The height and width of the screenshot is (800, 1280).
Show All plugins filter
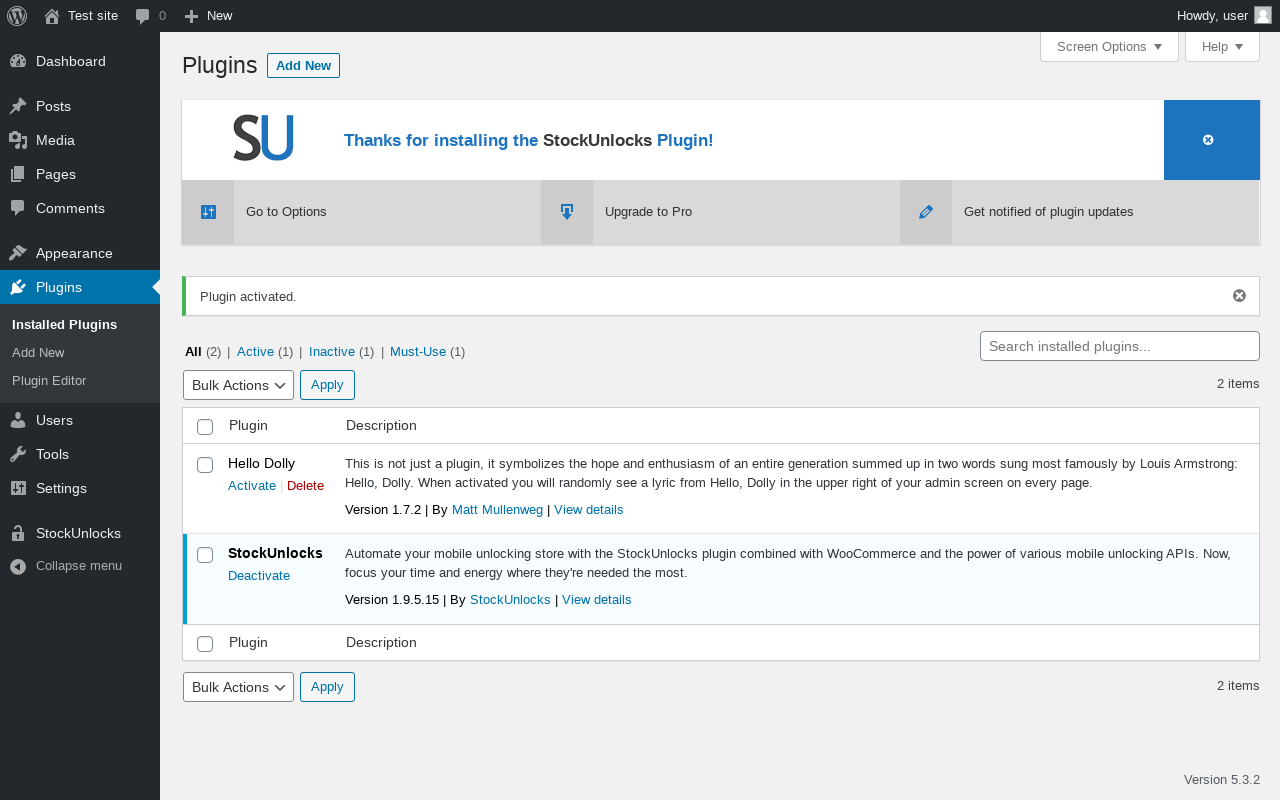click(193, 352)
